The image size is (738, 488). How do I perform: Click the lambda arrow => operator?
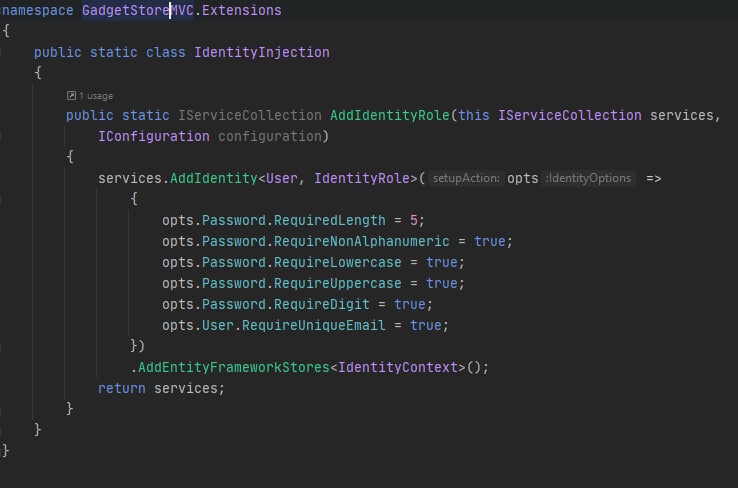pyautogui.click(x=653, y=178)
